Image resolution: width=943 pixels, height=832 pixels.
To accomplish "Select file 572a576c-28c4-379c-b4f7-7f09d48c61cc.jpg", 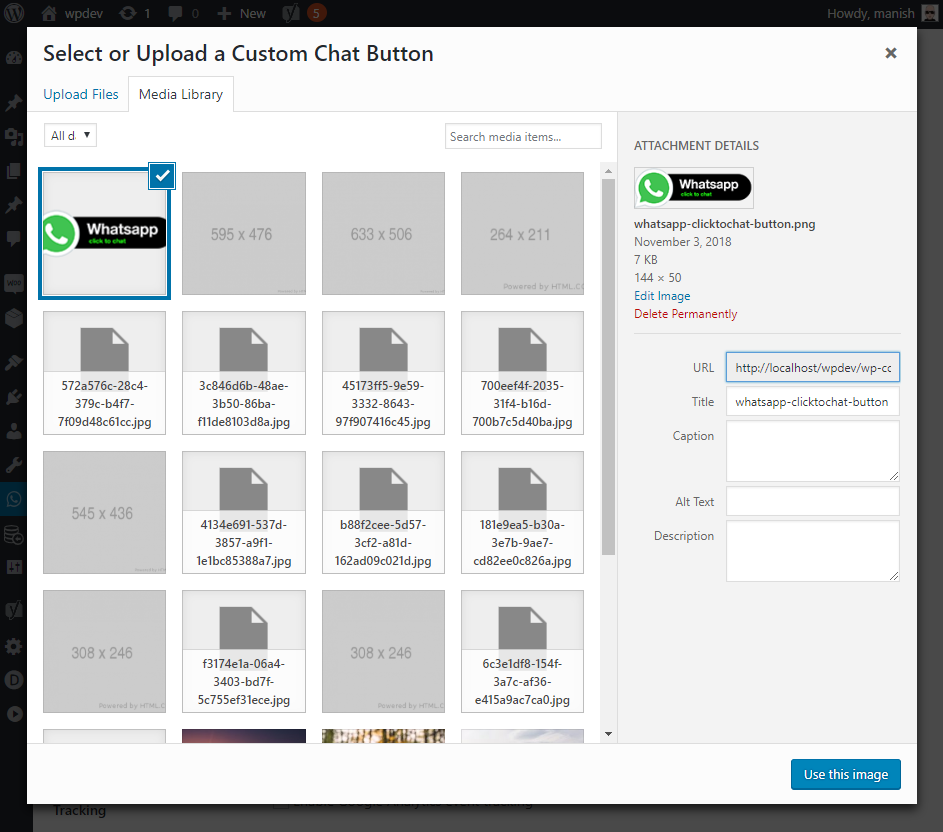I will click(x=105, y=373).
